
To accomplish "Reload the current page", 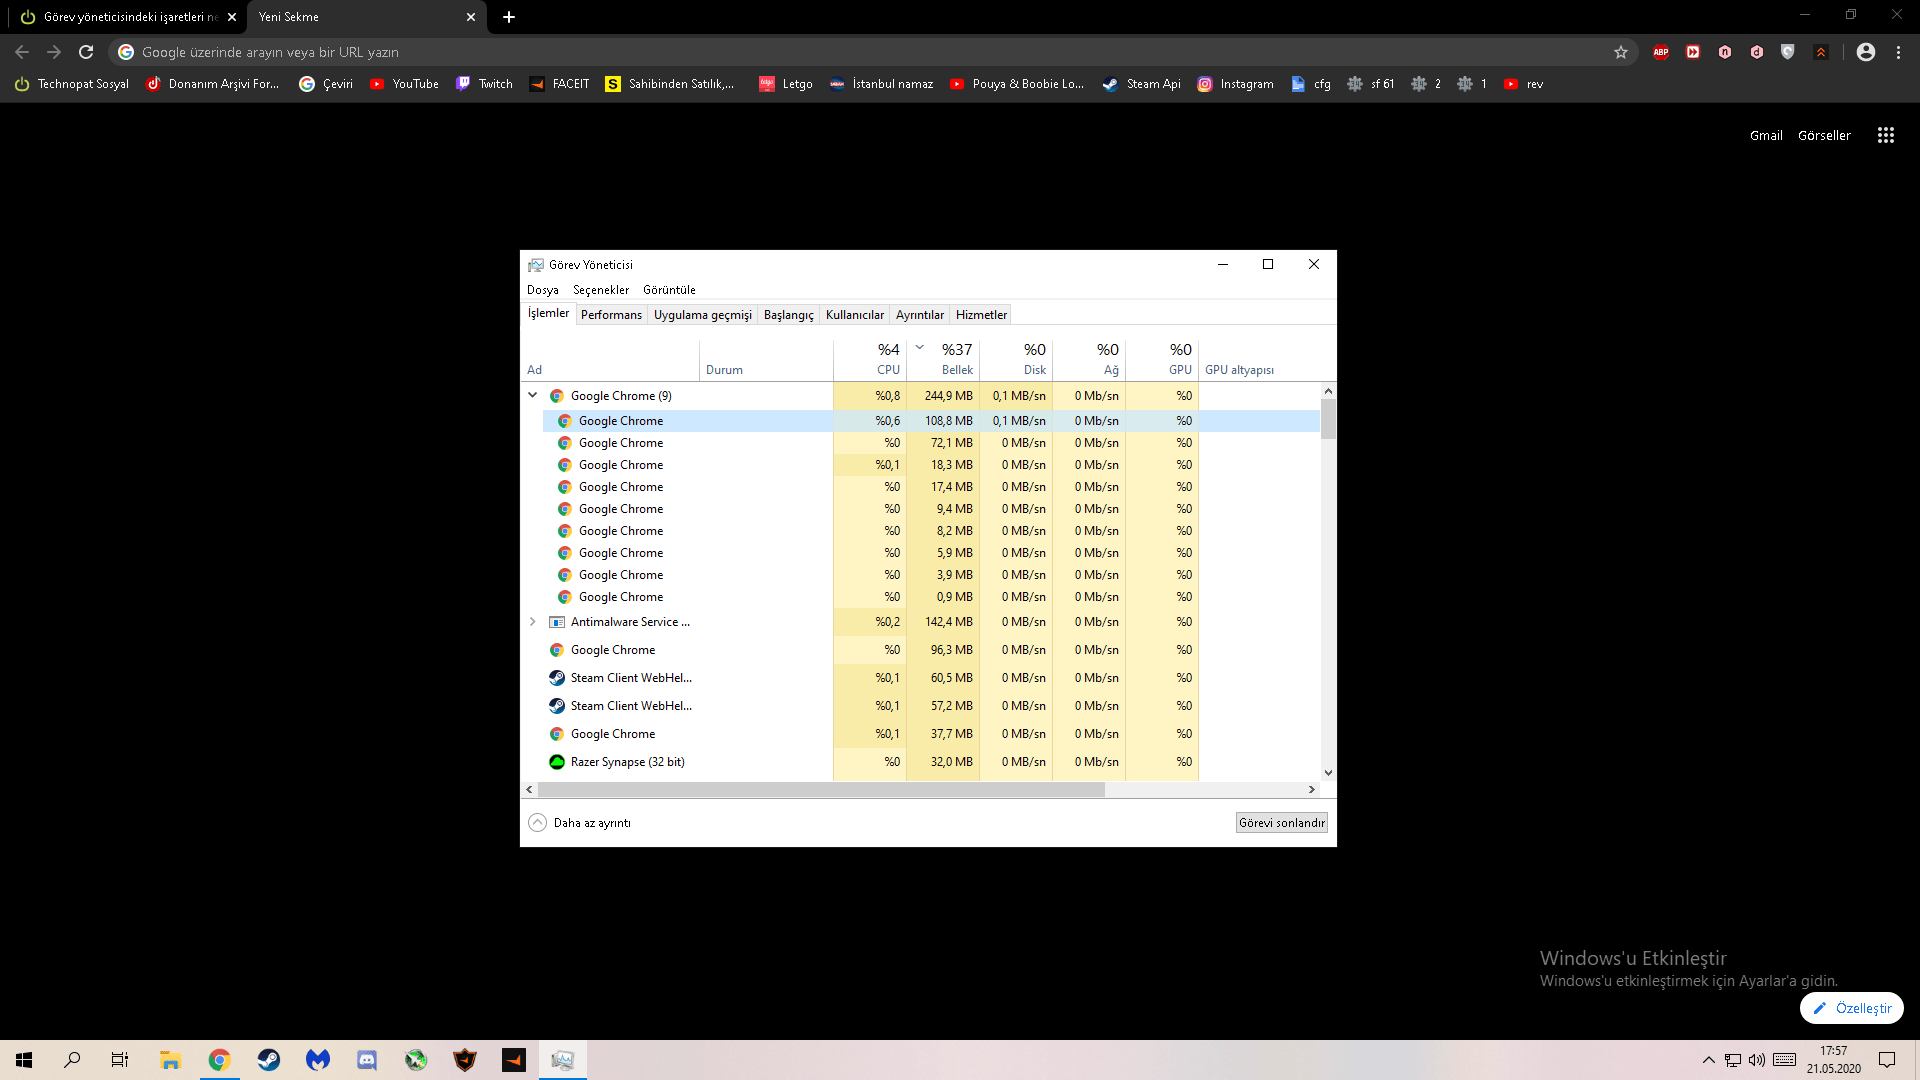I will (86, 52).
